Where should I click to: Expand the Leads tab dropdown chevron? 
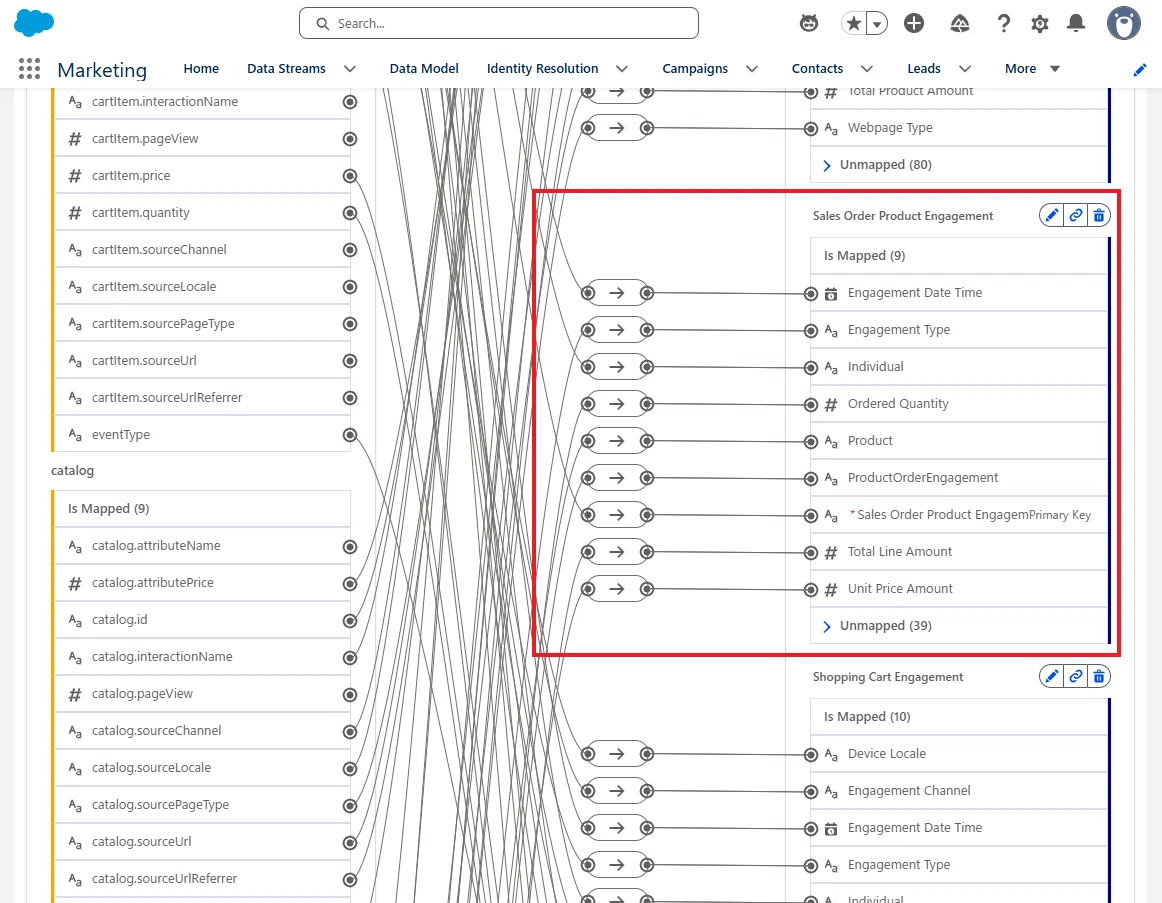click(x=964, y=69)
